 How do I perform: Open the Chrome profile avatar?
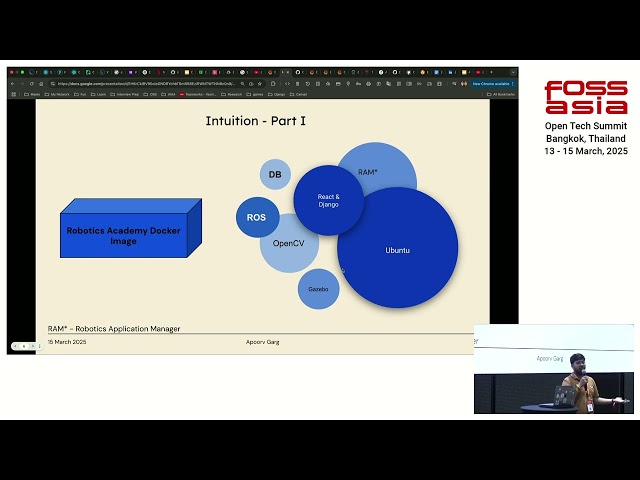click(464, 84)
